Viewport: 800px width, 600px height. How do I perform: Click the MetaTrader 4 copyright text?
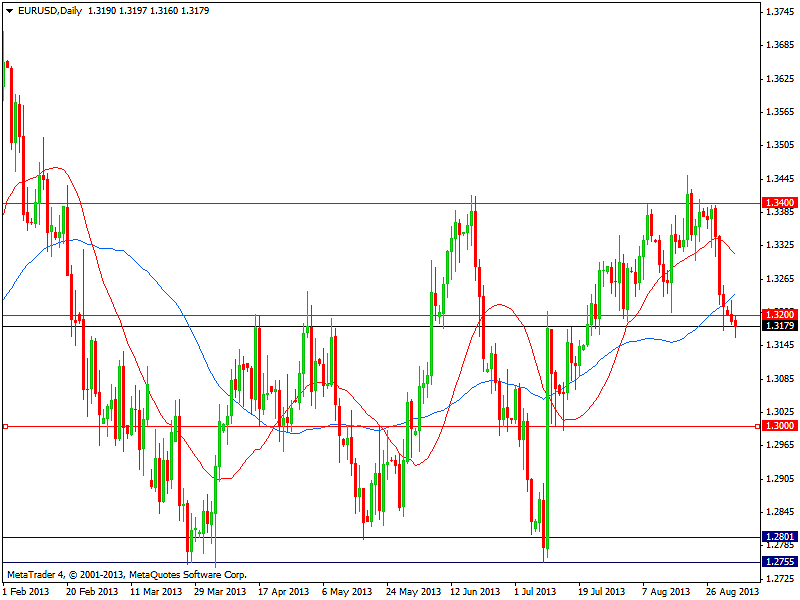[126, 575]
